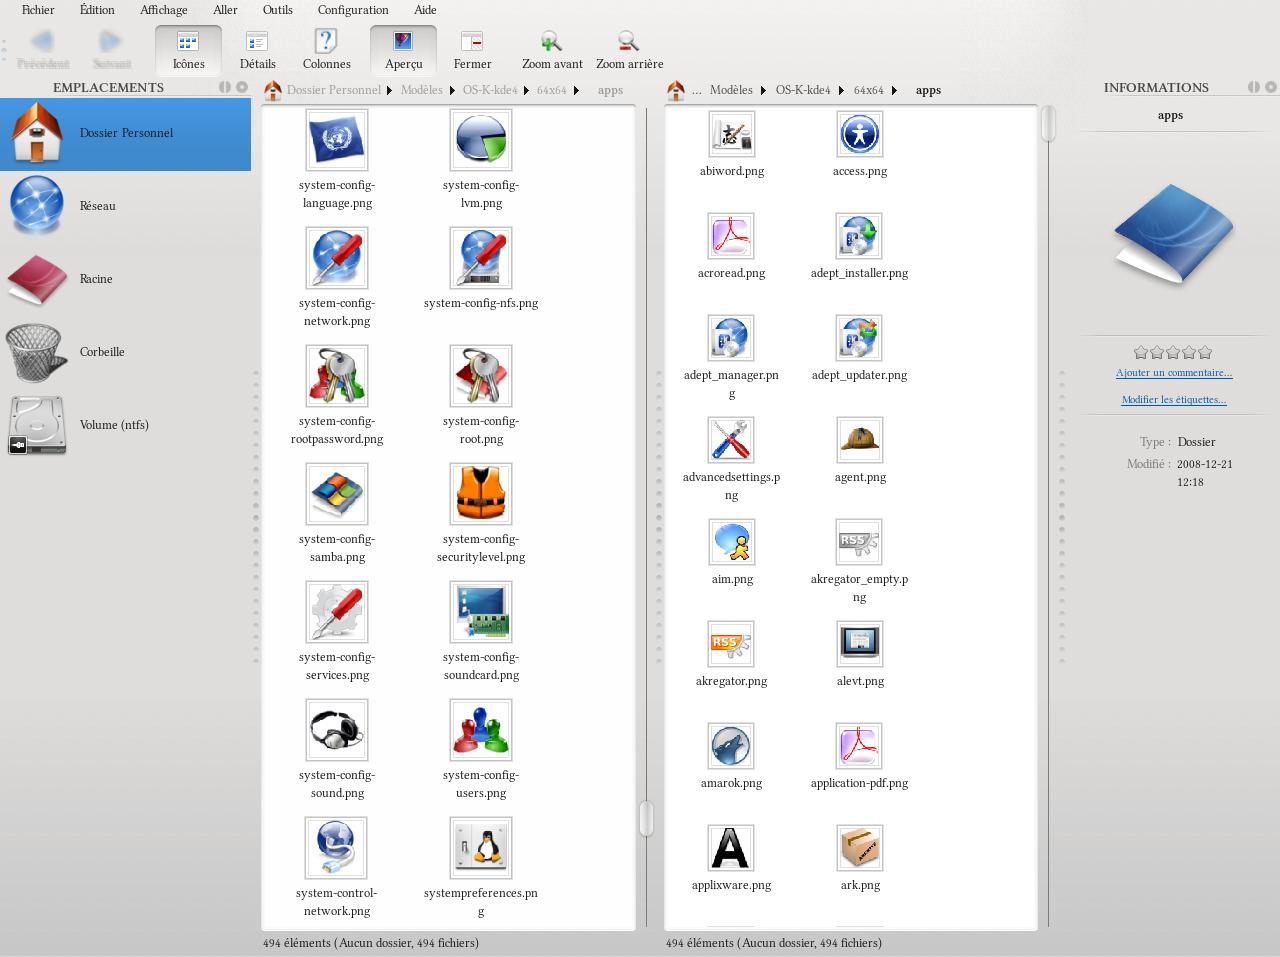Open the Édition menu

coord(97,10)
